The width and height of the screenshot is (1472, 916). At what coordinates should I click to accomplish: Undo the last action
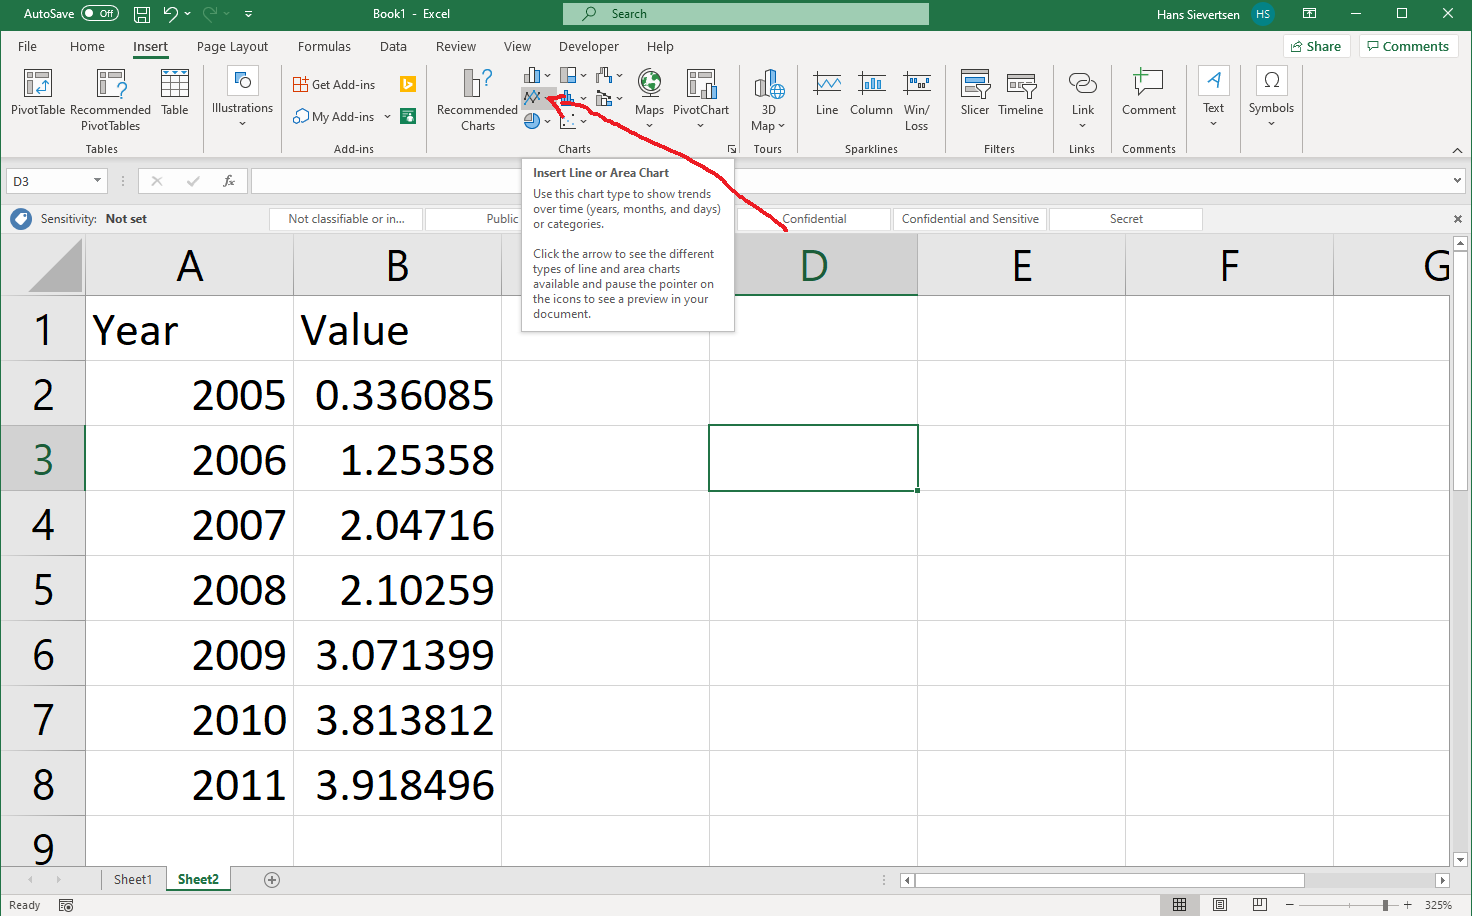(x=171, y=14)
